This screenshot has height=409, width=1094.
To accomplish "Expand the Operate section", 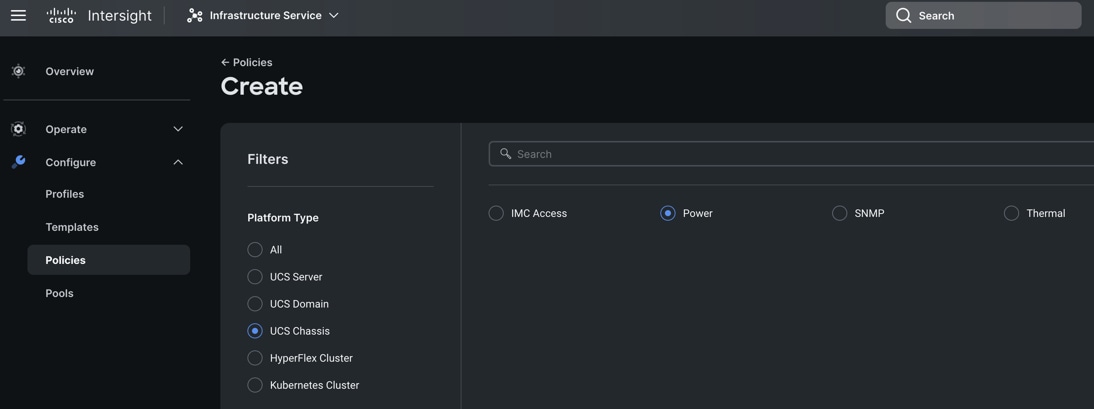I will (x=178, y=129).
